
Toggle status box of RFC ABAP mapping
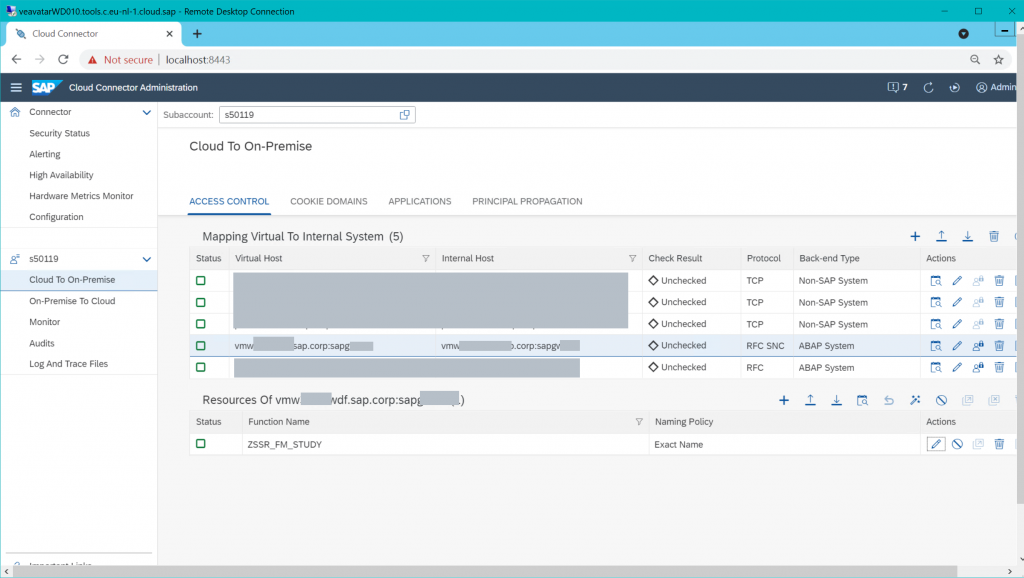[200, 367]
